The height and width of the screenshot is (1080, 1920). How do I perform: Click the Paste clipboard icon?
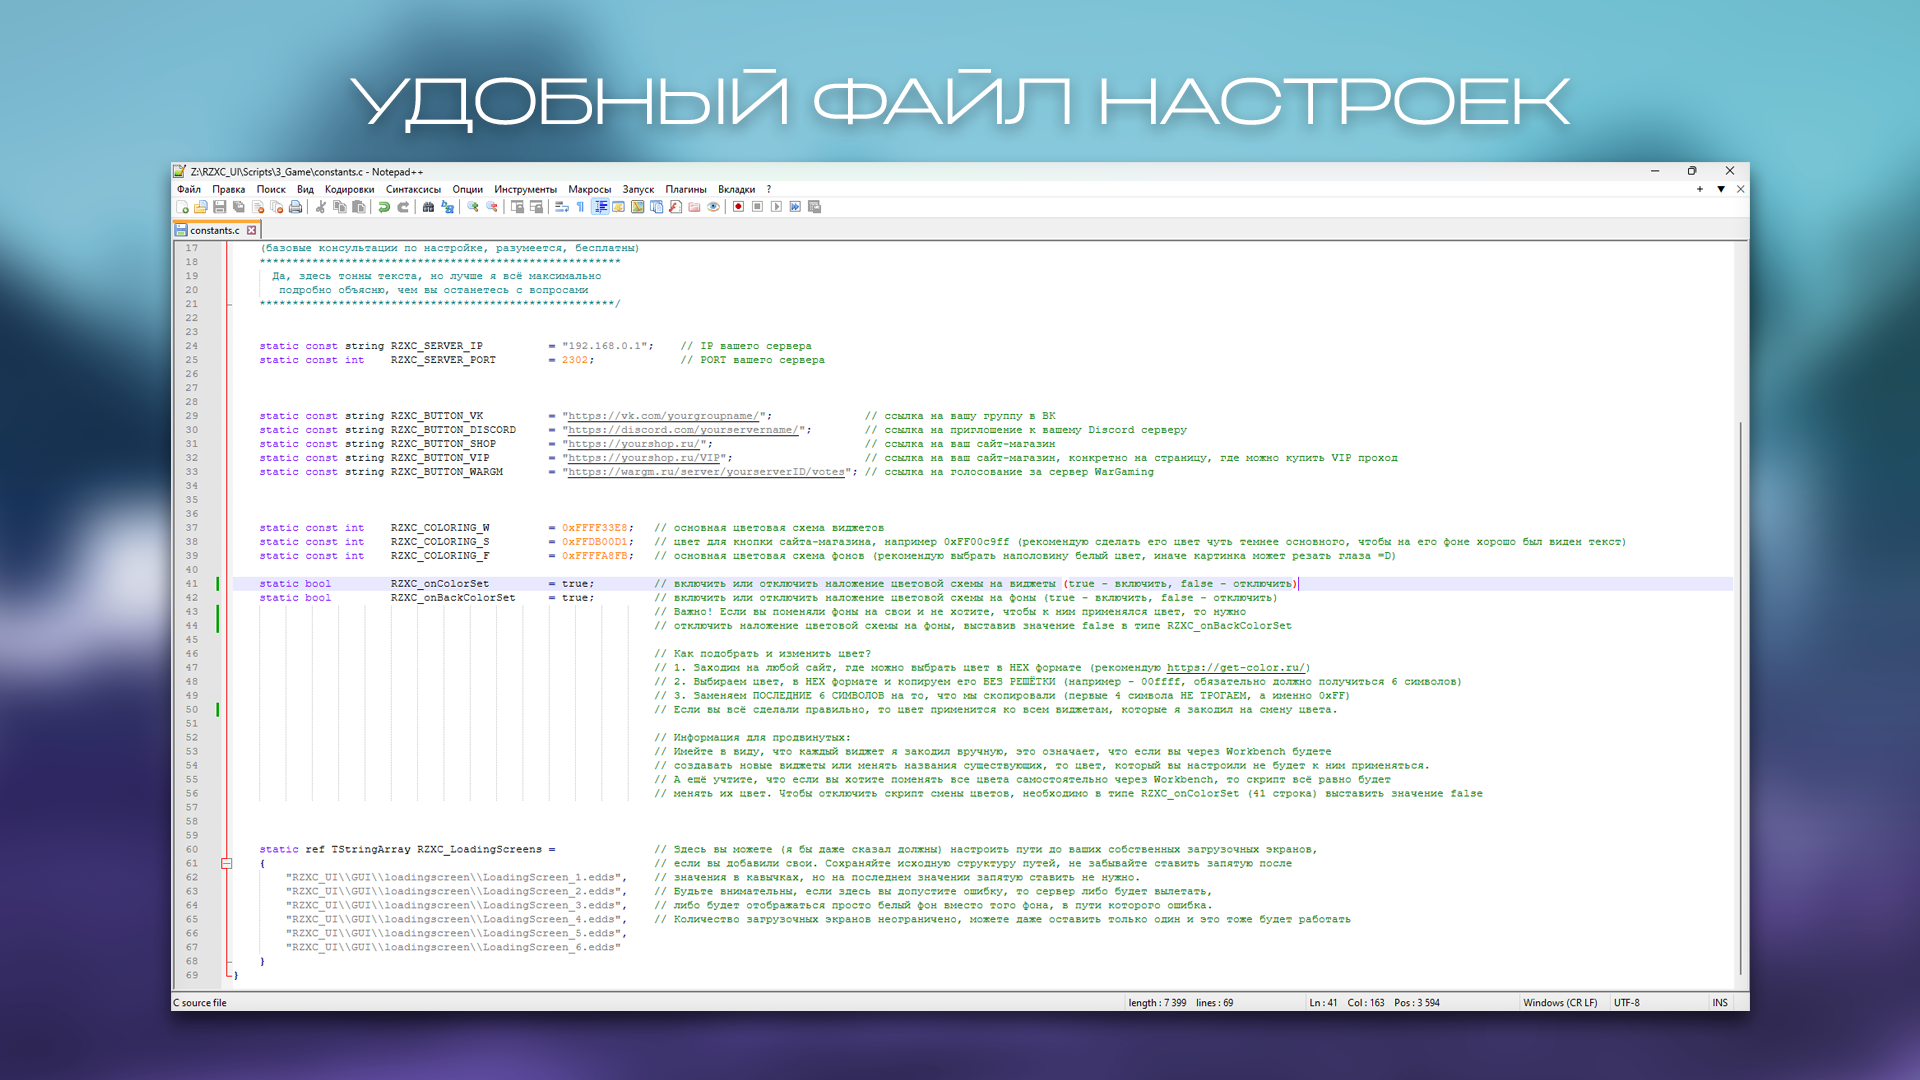tap(358, 207)
